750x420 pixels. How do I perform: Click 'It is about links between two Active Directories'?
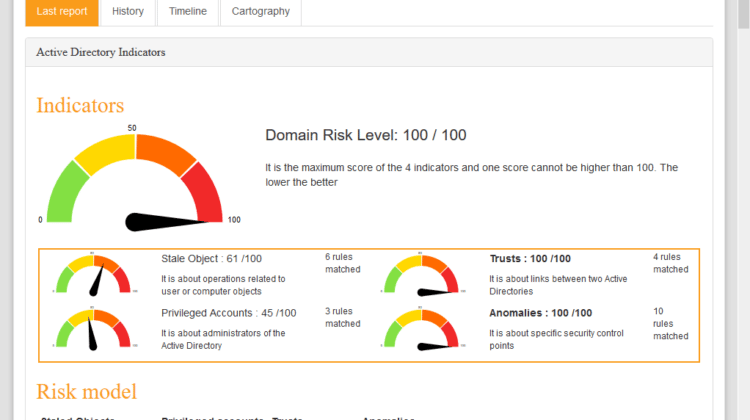tap(558, 285)
